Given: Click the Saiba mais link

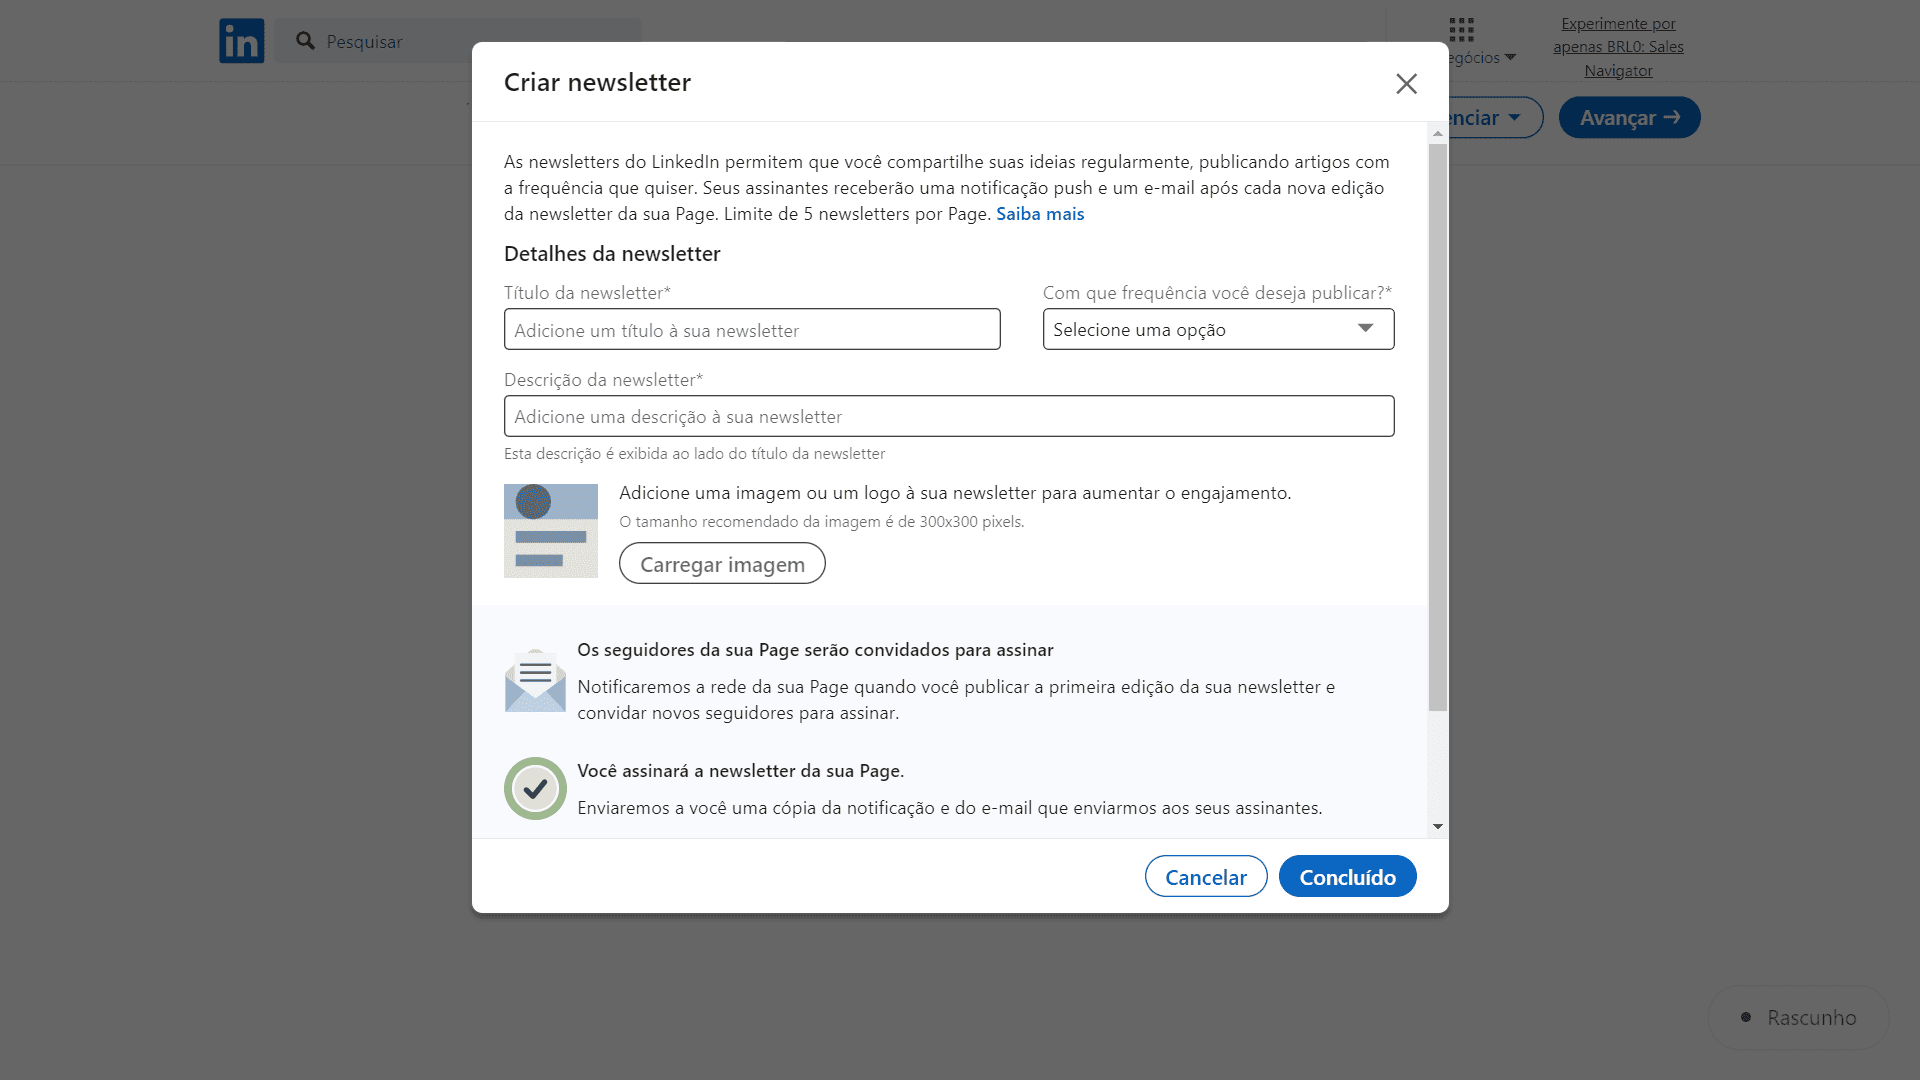Looking at the screenshot, I should pyautogui.click(x=1039, y=214).
